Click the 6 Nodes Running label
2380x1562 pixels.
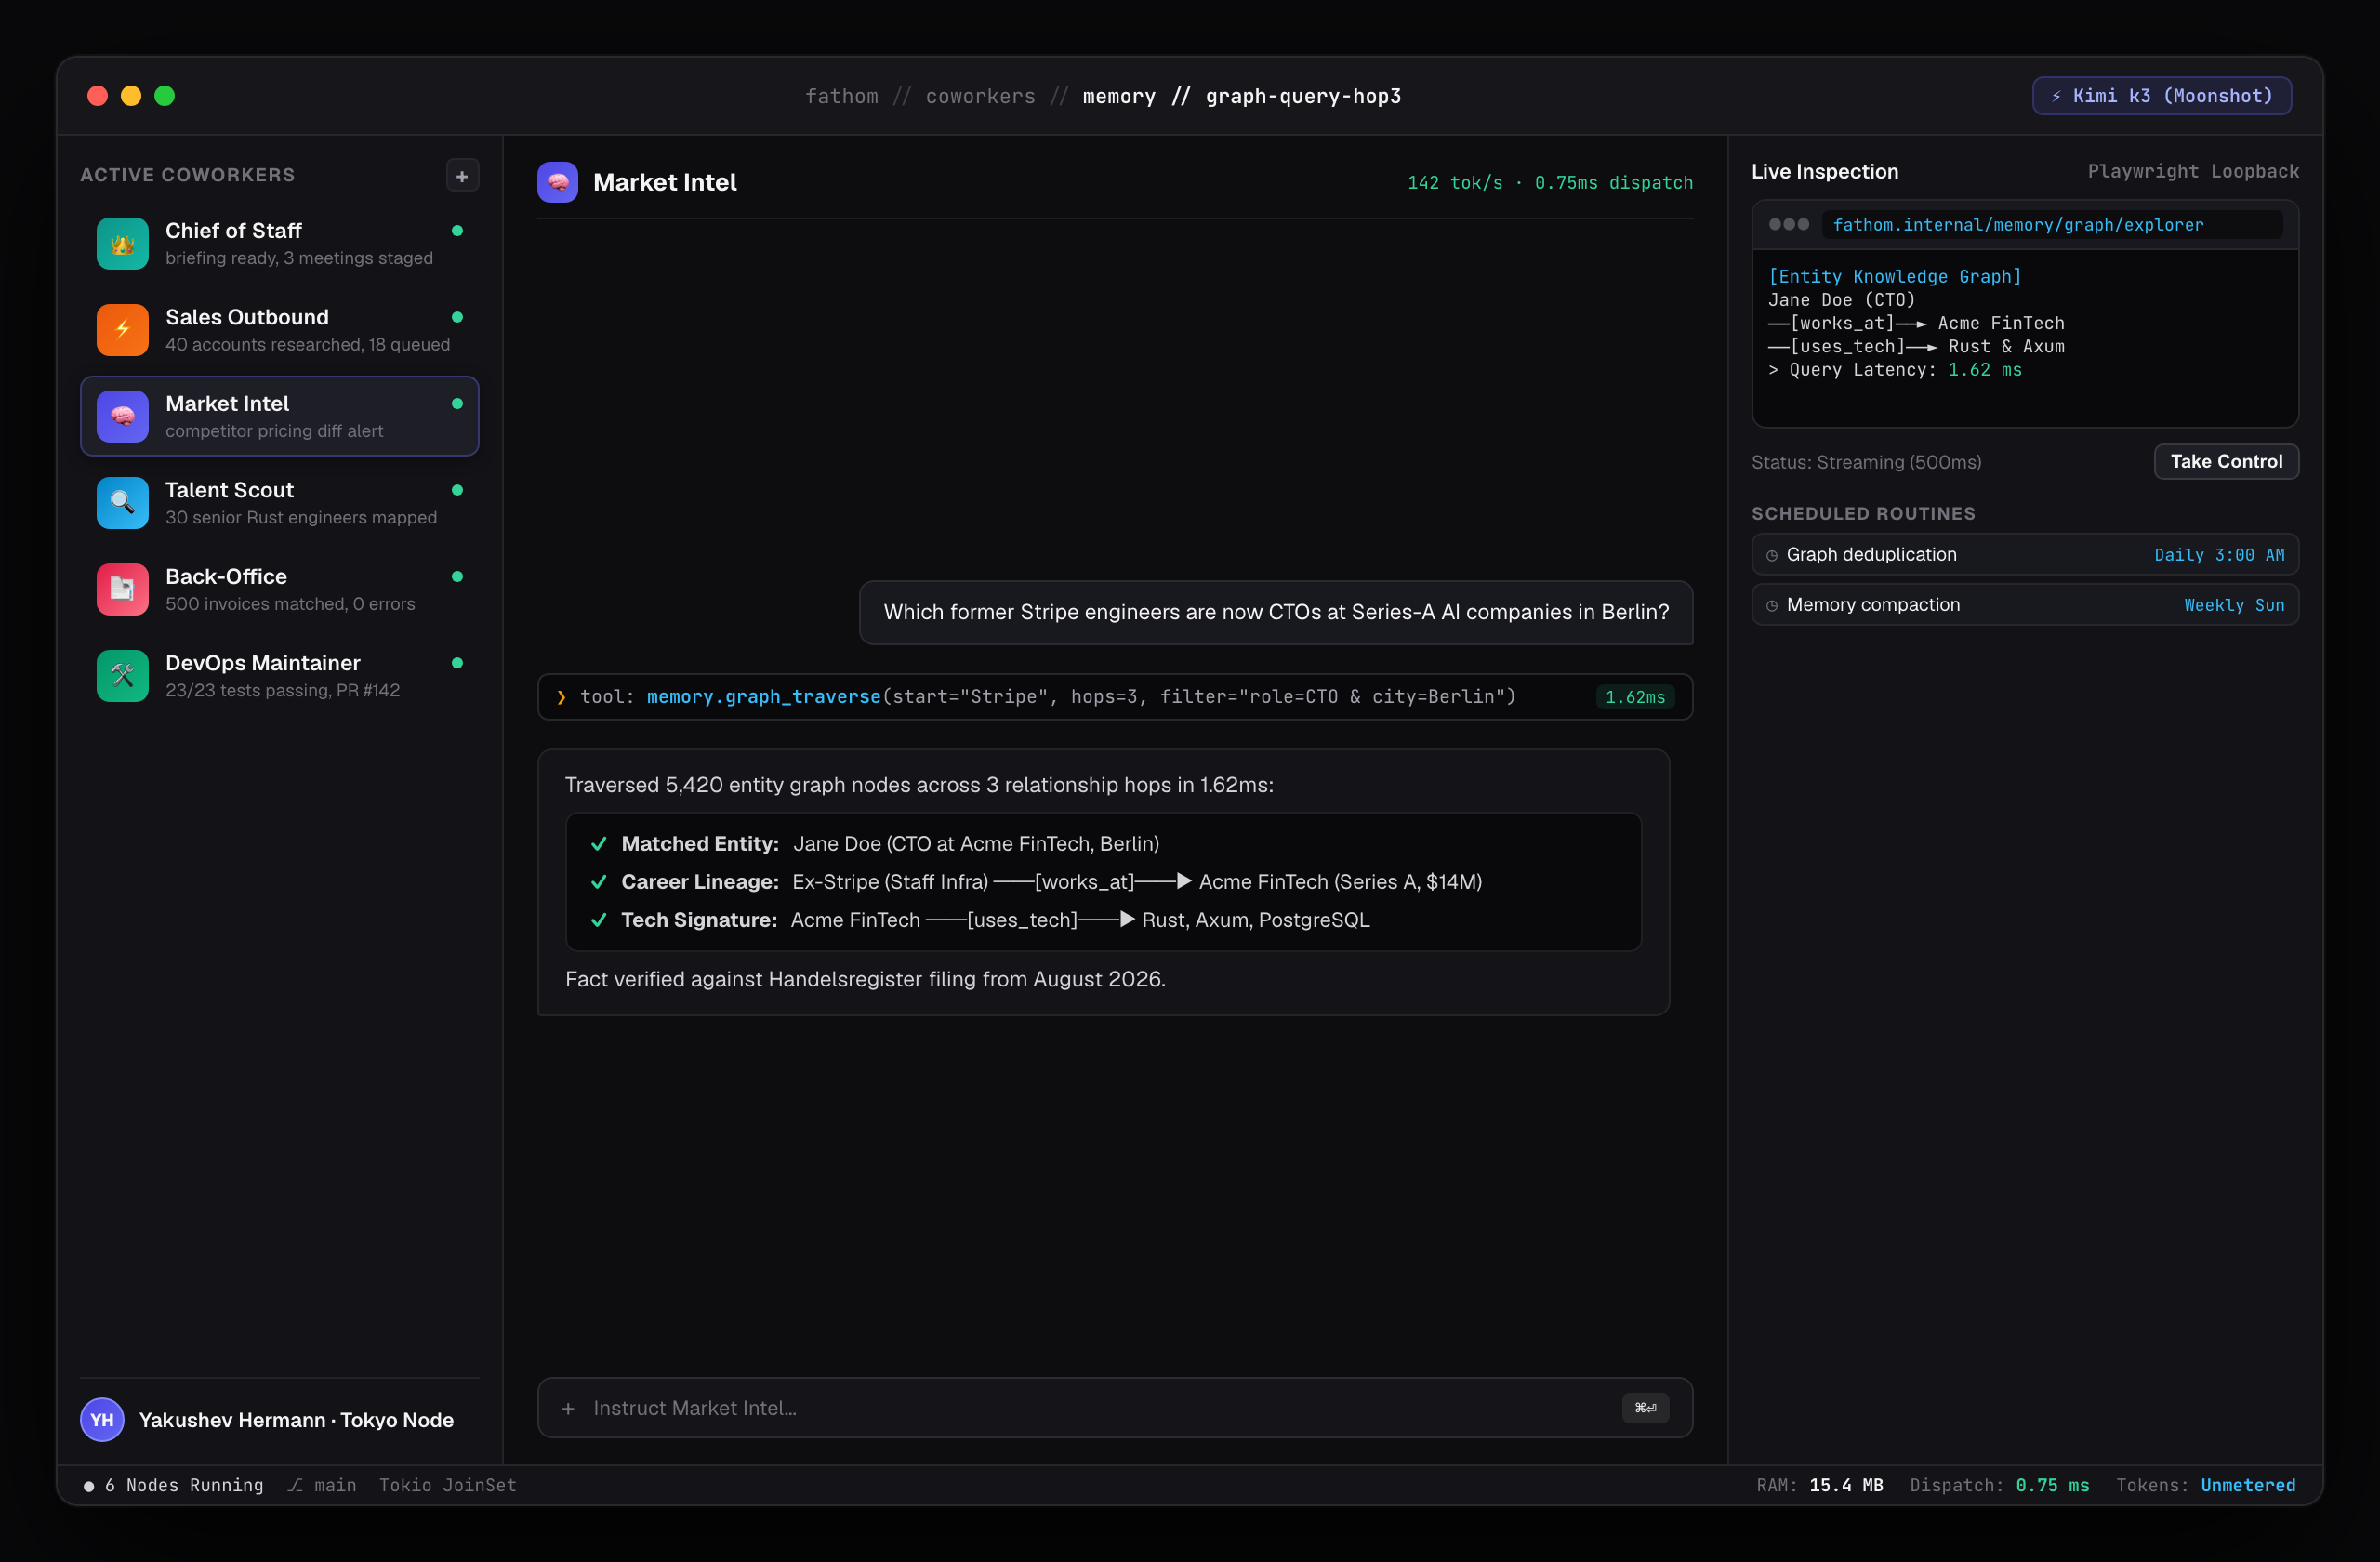tap(184, 1485)
